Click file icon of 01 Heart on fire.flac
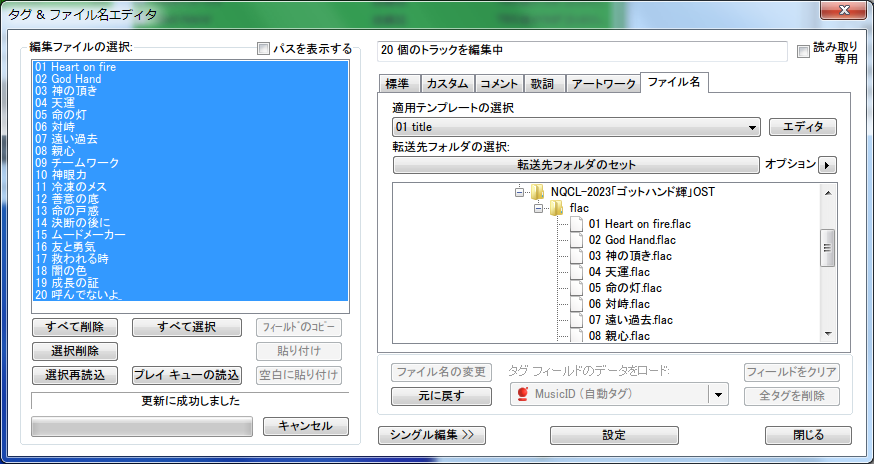The image size is (874, 464). point(577,224)
